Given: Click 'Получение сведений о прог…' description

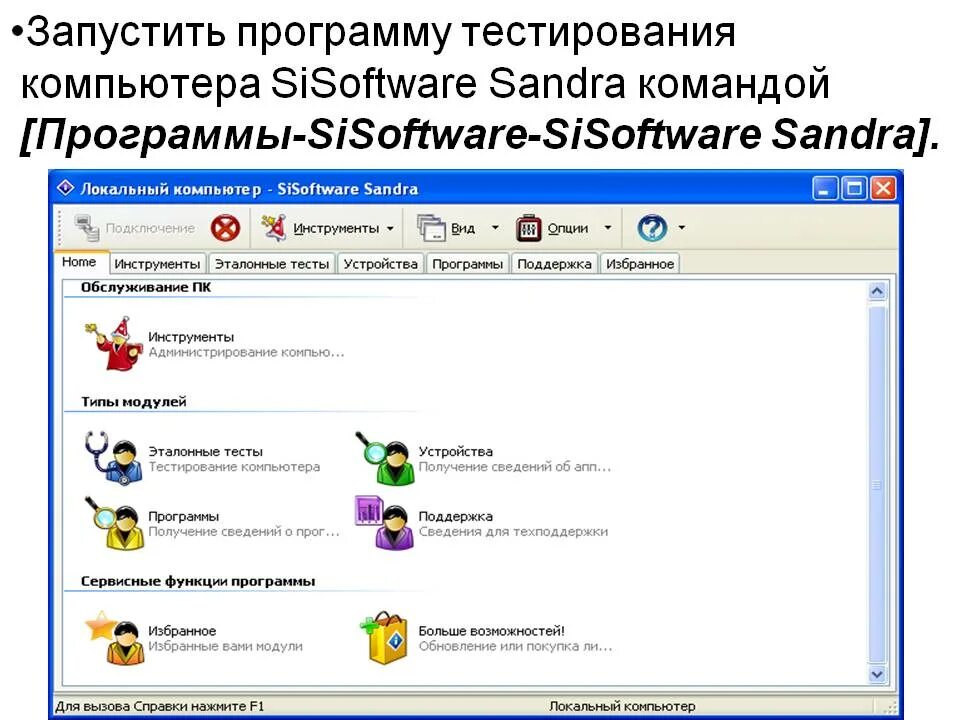Looking at the screenshot, I should pos(244,531).
